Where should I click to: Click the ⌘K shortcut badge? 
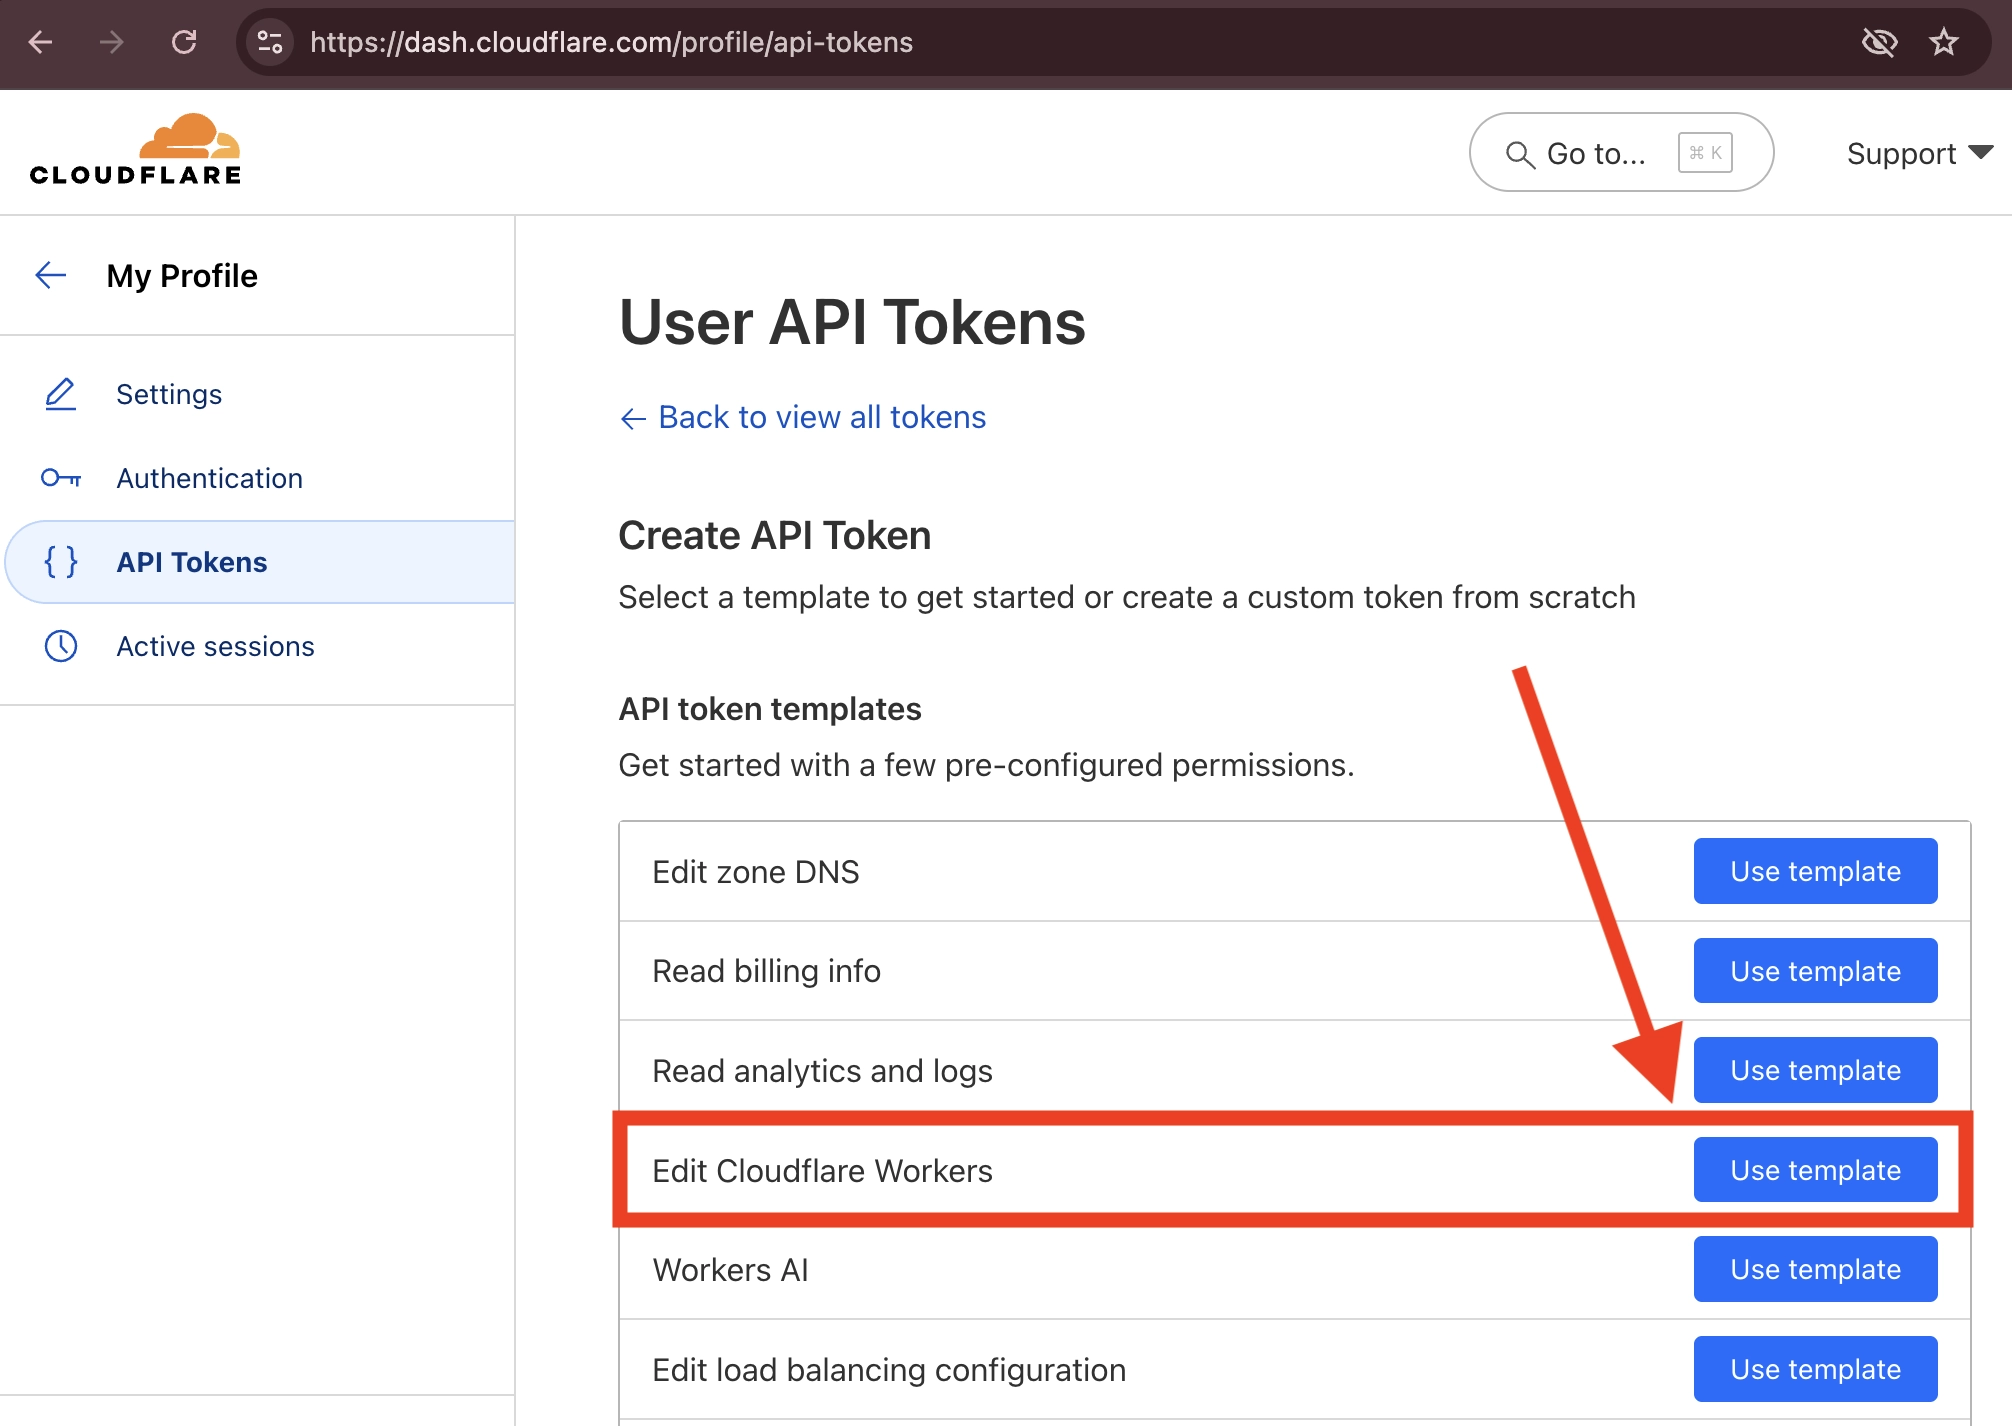click(1705, 153)
